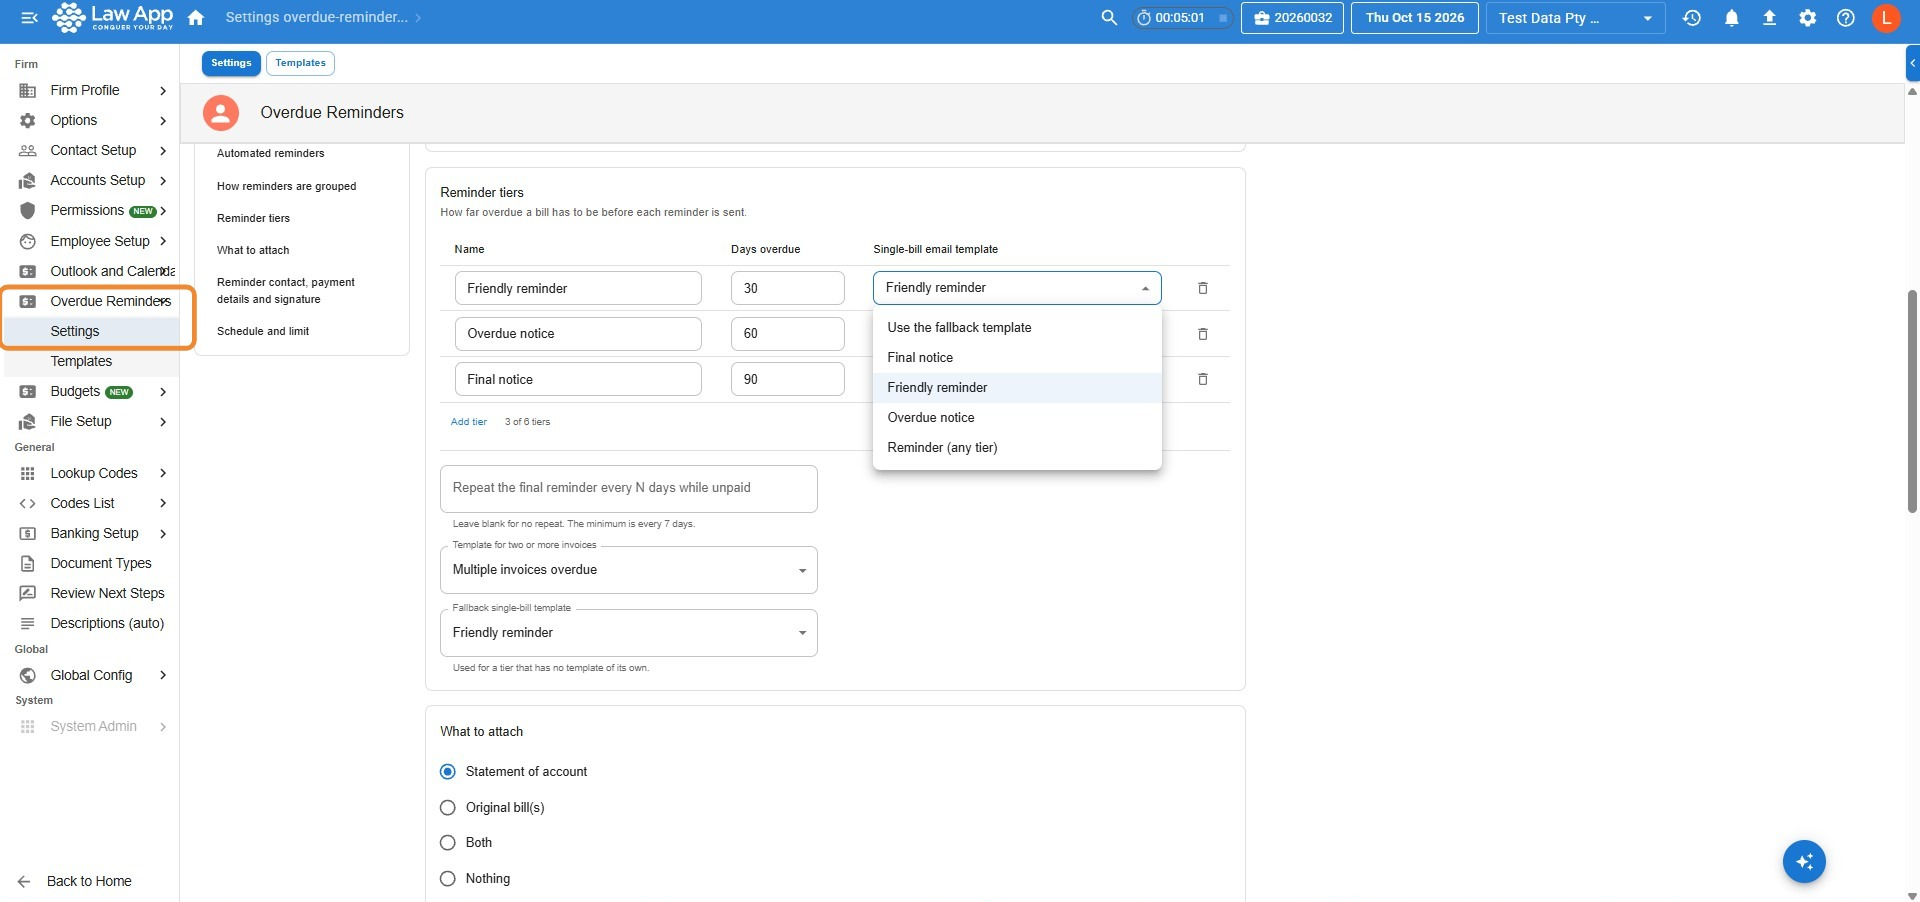Open the Templates item under Overdue Reminders
This screenshot has width=1920, height=902.
coord(81,362)
